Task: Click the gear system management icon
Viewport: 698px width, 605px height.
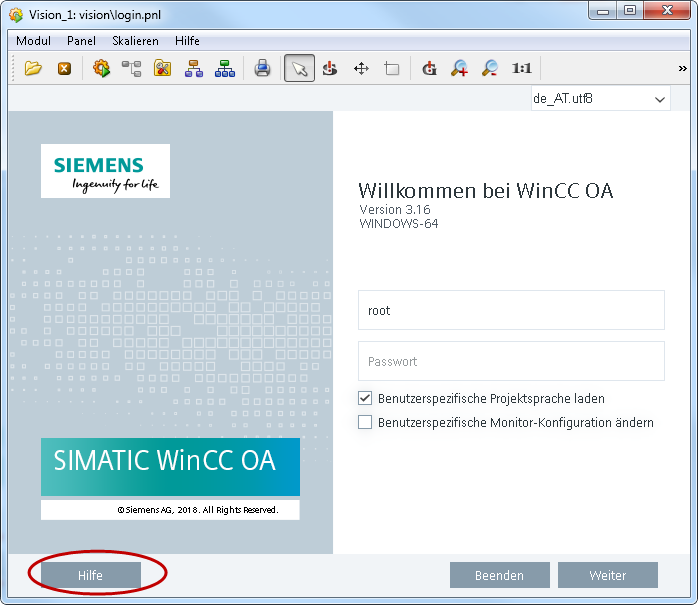Action: click(101, 69)
